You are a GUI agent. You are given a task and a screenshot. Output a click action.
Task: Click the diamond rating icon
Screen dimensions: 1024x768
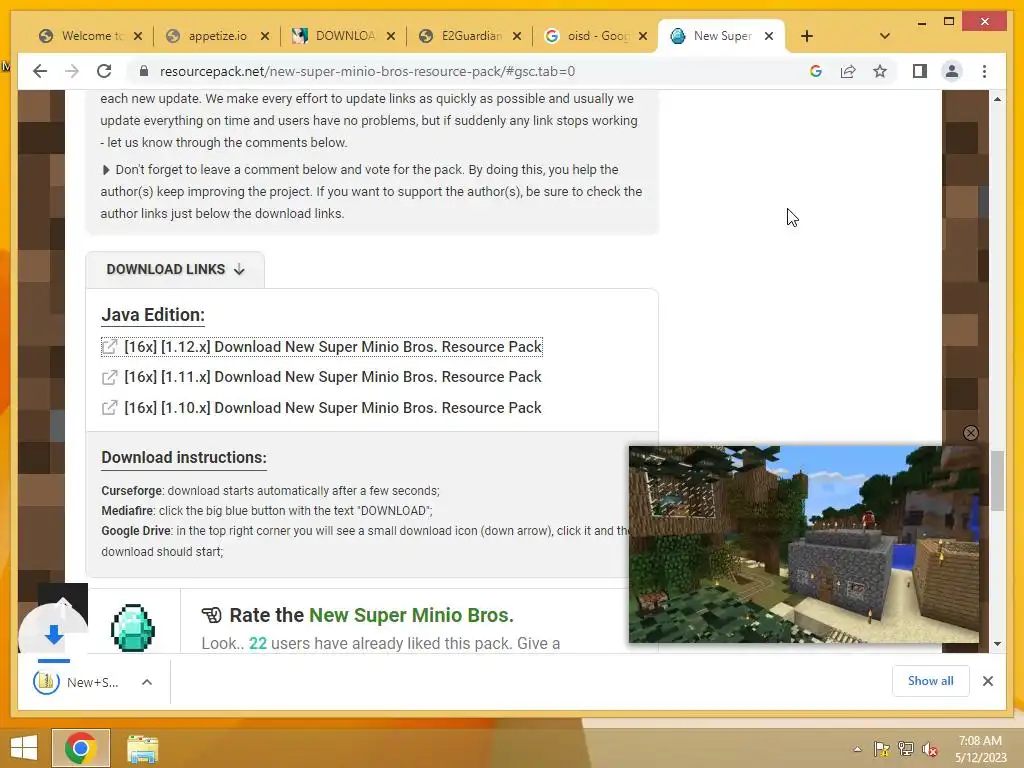133,628
